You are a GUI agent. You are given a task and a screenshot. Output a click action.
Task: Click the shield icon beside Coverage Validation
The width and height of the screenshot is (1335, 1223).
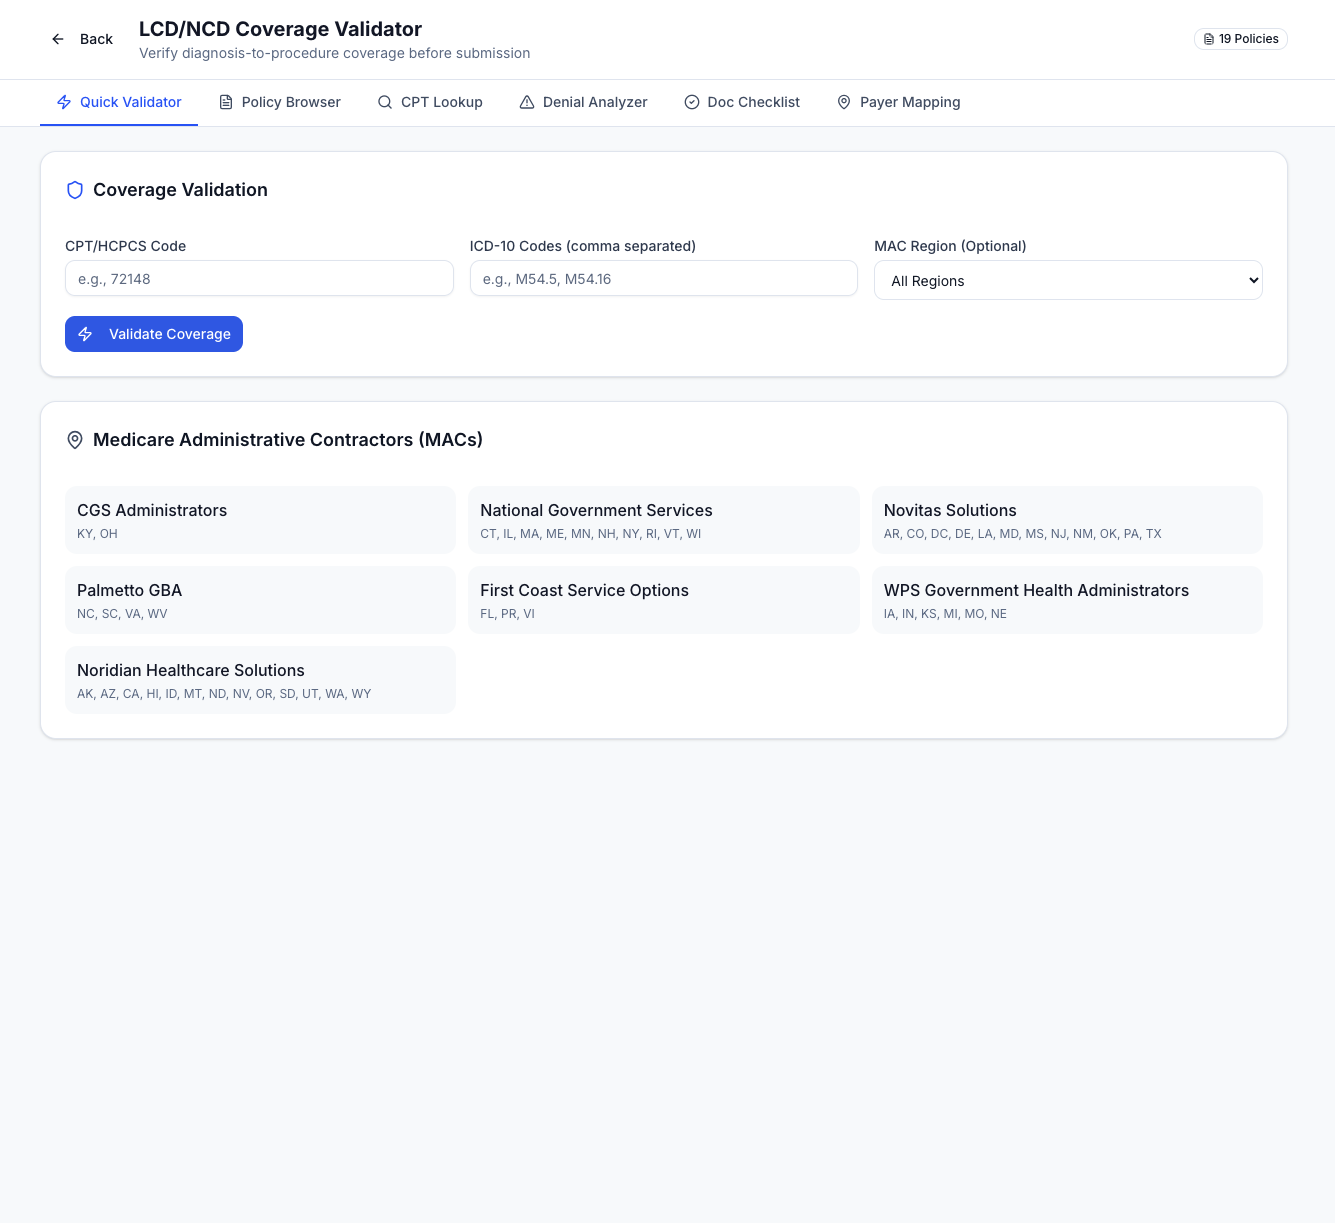pyautogui.click(x=75, y=190)
